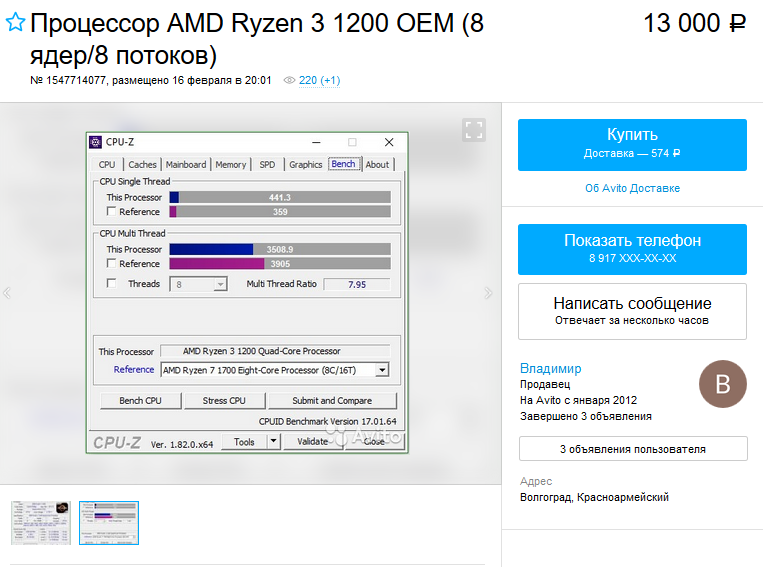Open the Mainboard tab

click(x=186, y=165)
